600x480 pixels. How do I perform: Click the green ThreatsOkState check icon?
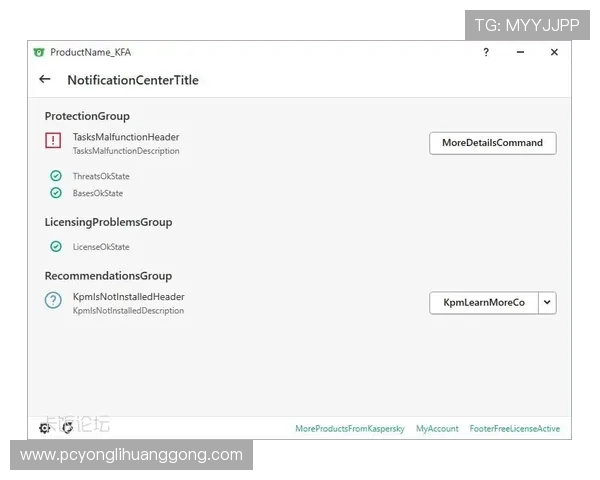pyautogui.click(x=56, y=176)
